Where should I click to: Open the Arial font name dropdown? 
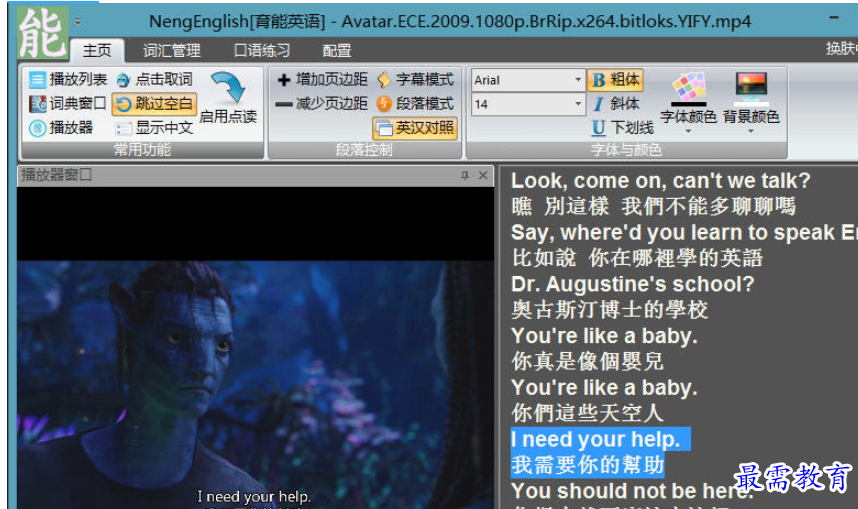(x=578, y=80)
